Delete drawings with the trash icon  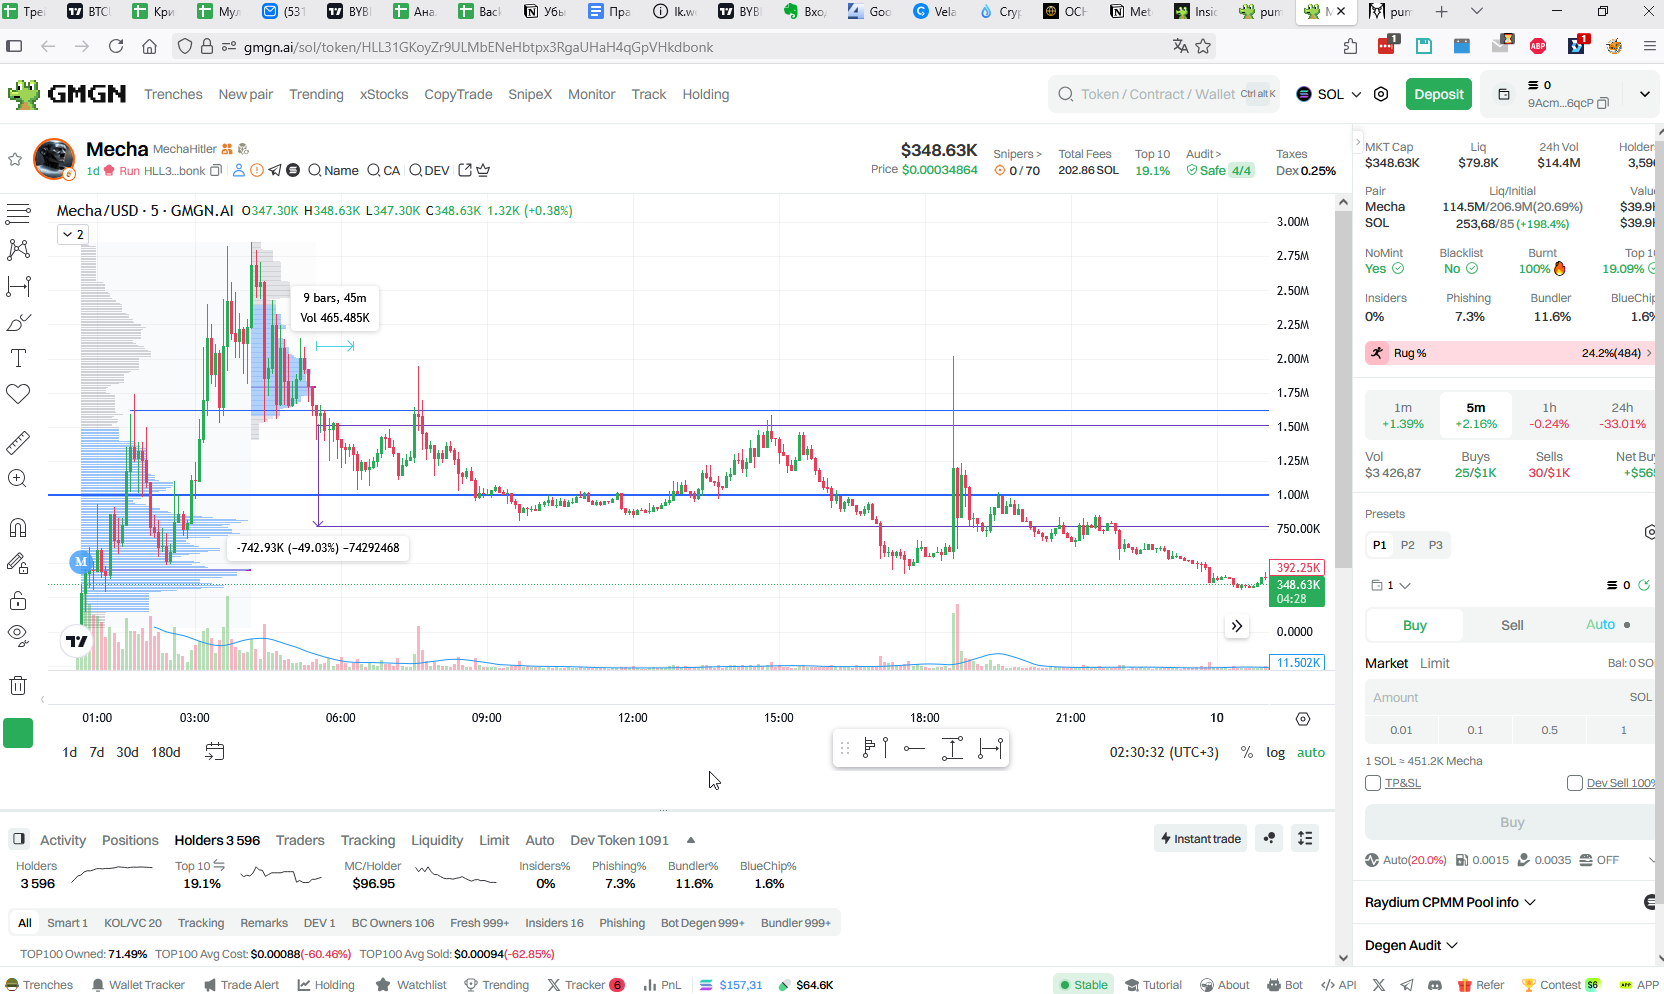point(18,685)
